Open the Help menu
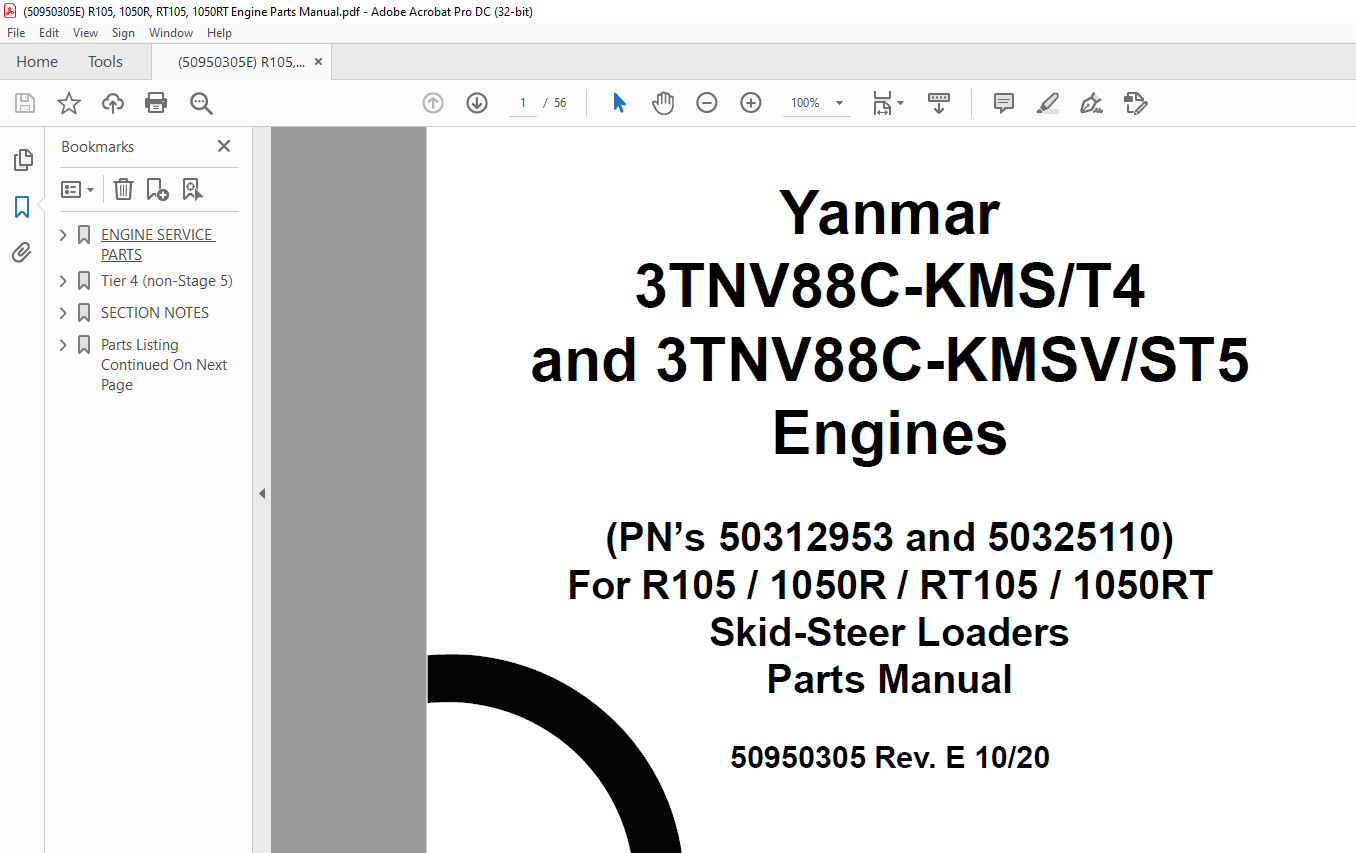This screenshot has height=853, width=1356. pyautogui.click(x=219, y=33)
